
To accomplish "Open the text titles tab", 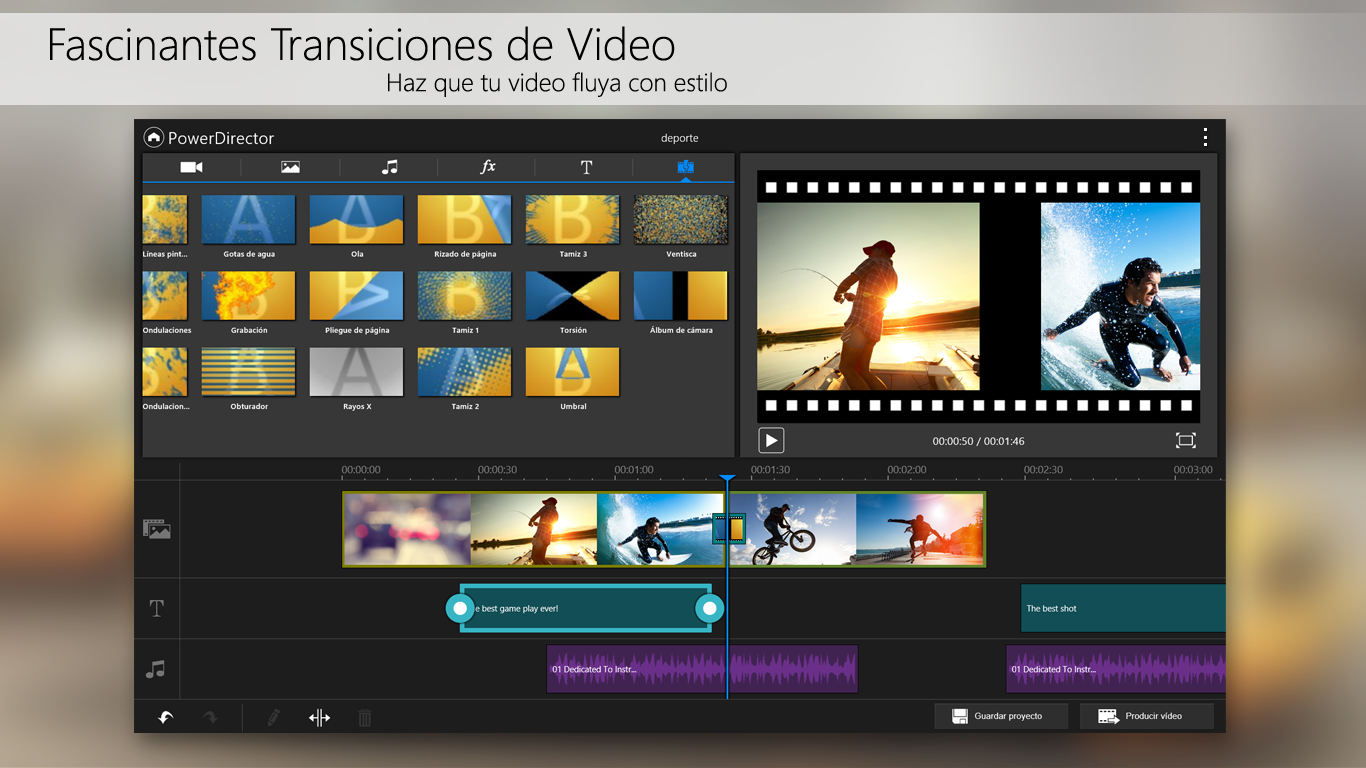I will point(586,167).
